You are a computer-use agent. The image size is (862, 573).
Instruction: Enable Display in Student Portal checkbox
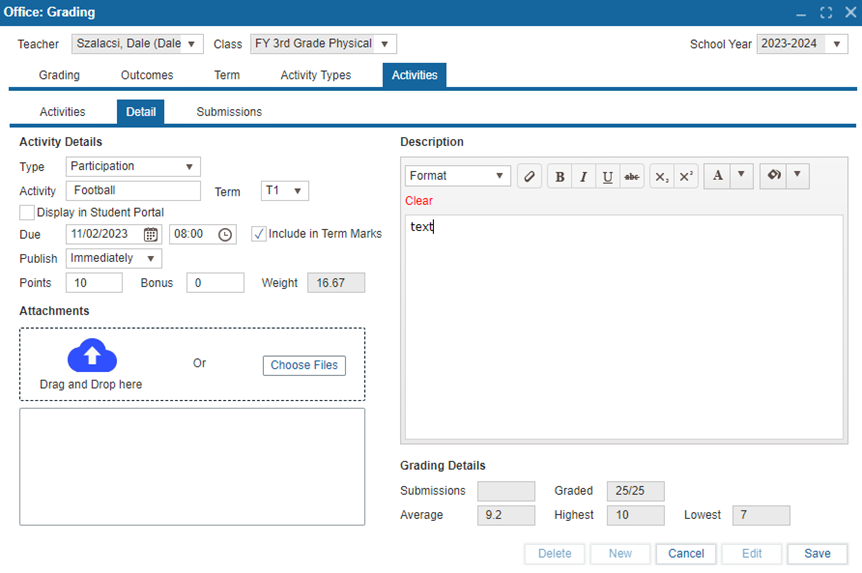tap(27, 212)
